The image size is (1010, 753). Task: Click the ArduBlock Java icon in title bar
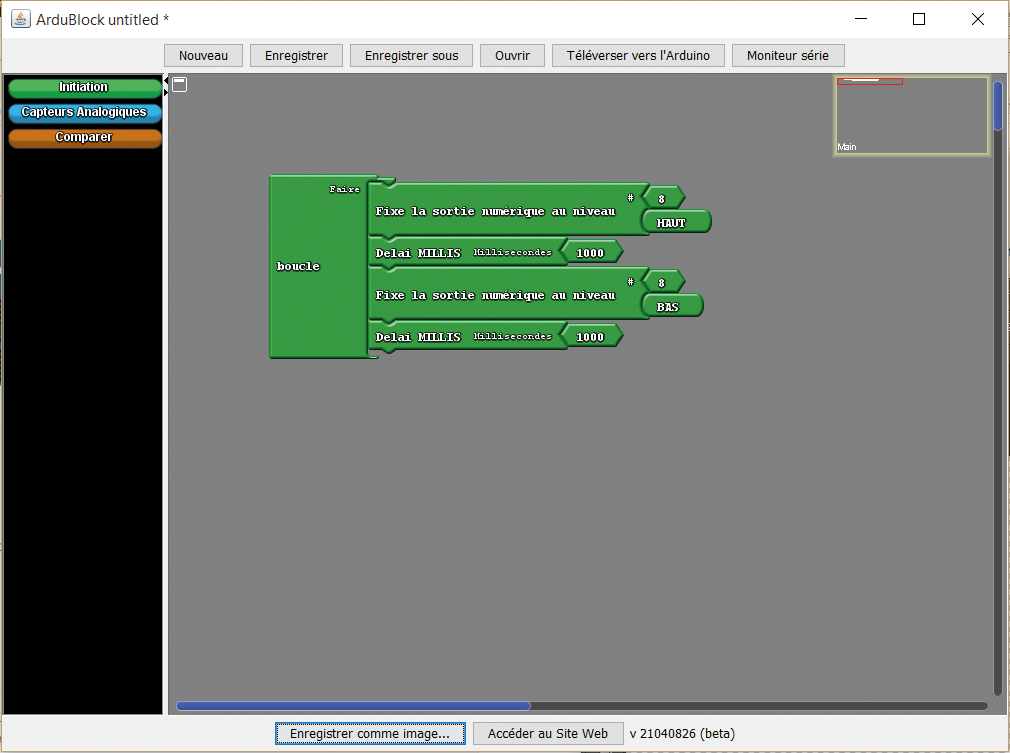coord(20,19)
